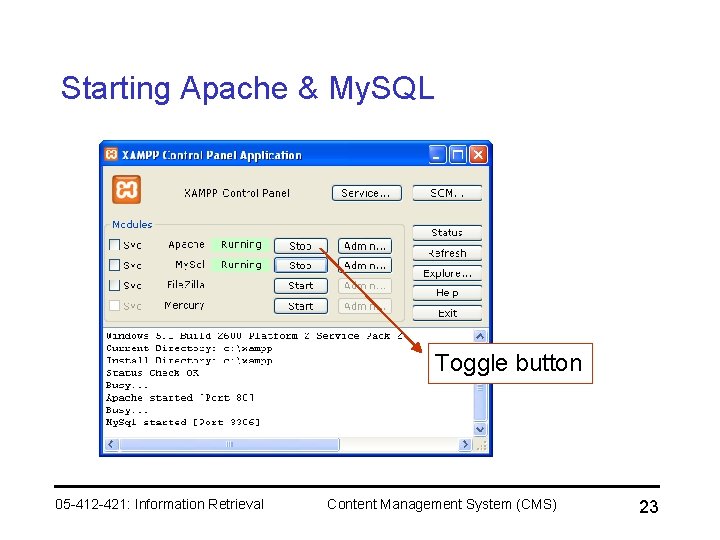Viewport: 720px width, 540px height.
Task: Stop the Apache module
Action: tap(301, 246)
